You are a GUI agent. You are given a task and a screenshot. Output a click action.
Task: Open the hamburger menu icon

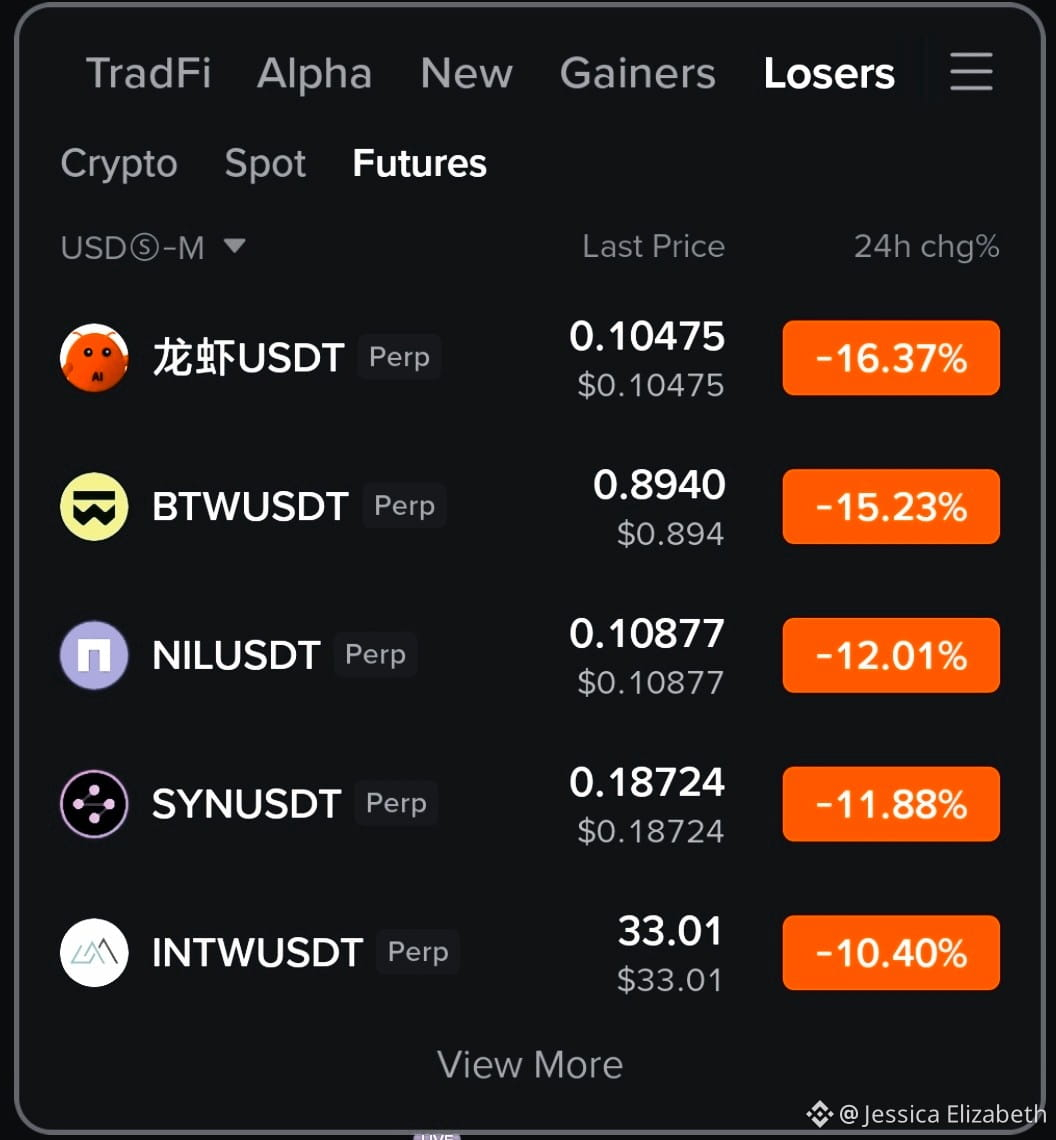[x=971, y=71]
